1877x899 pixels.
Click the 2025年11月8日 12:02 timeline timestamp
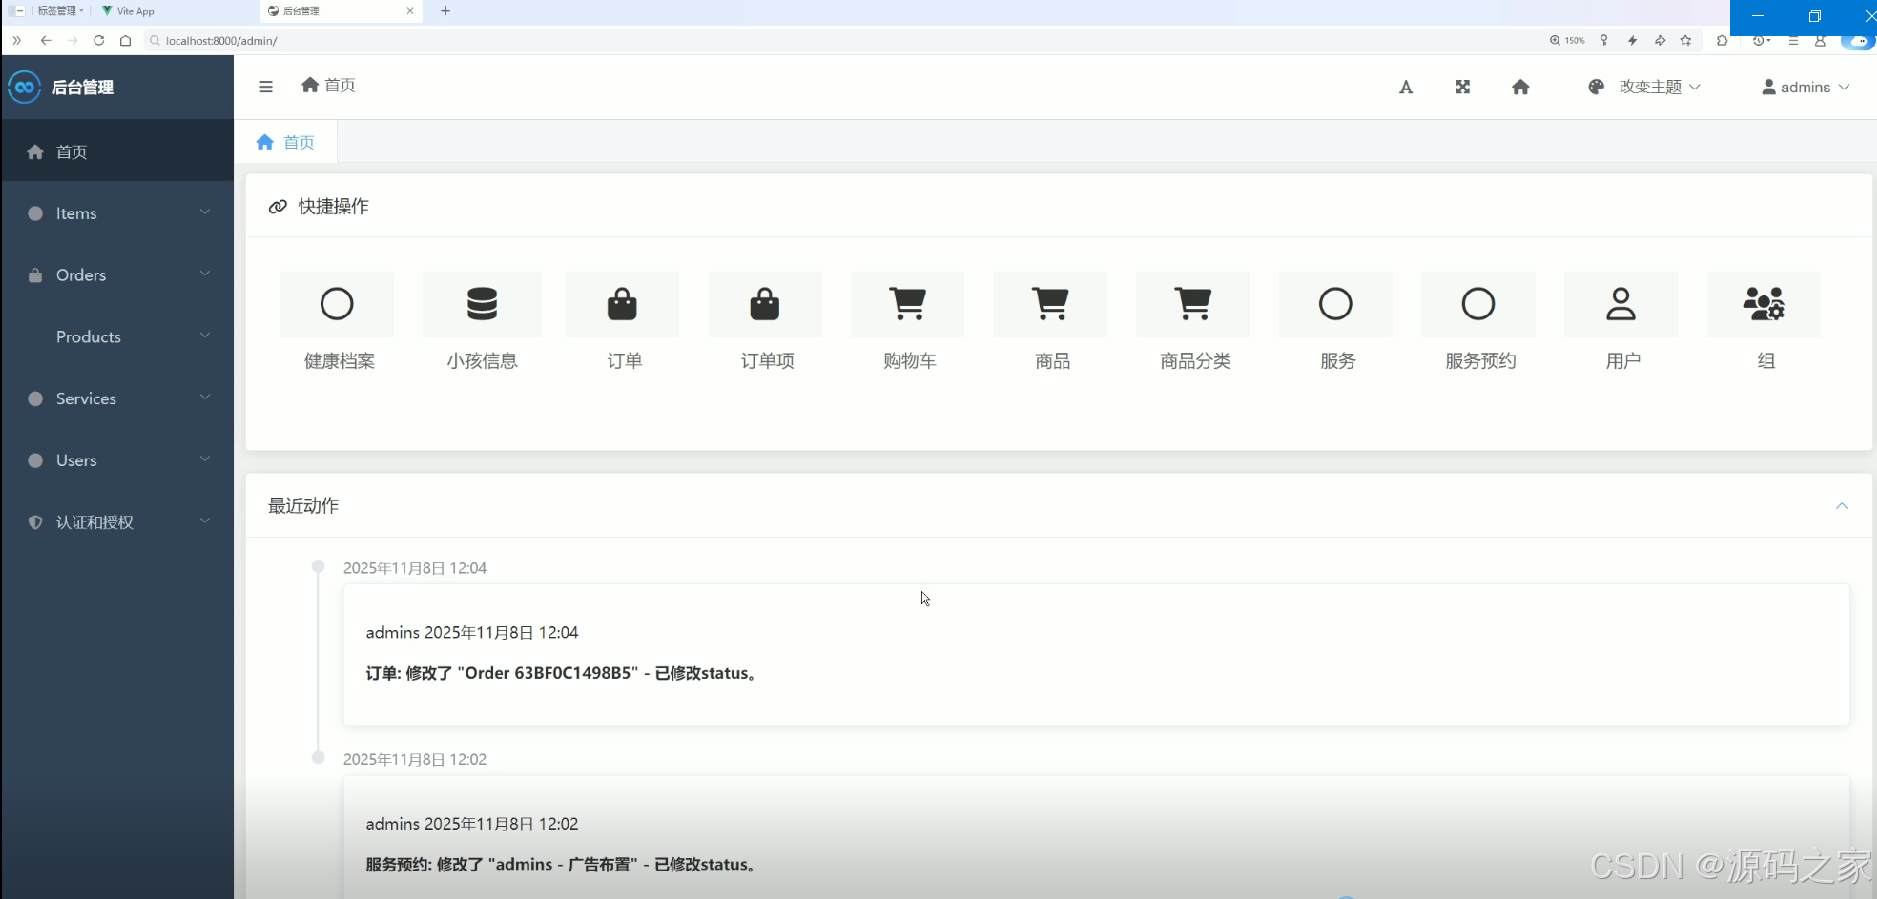click(x=415, y=759)
